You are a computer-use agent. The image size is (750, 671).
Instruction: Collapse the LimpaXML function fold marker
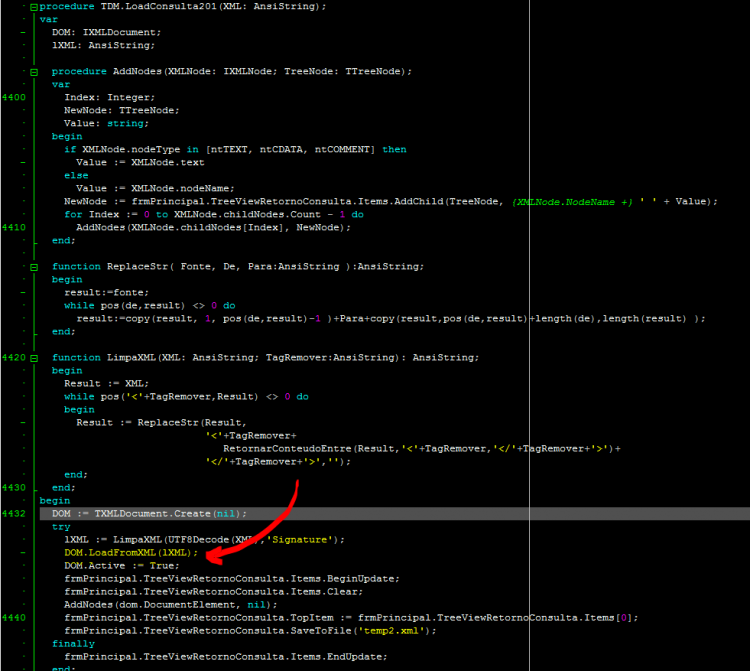(x=34, y=358)
